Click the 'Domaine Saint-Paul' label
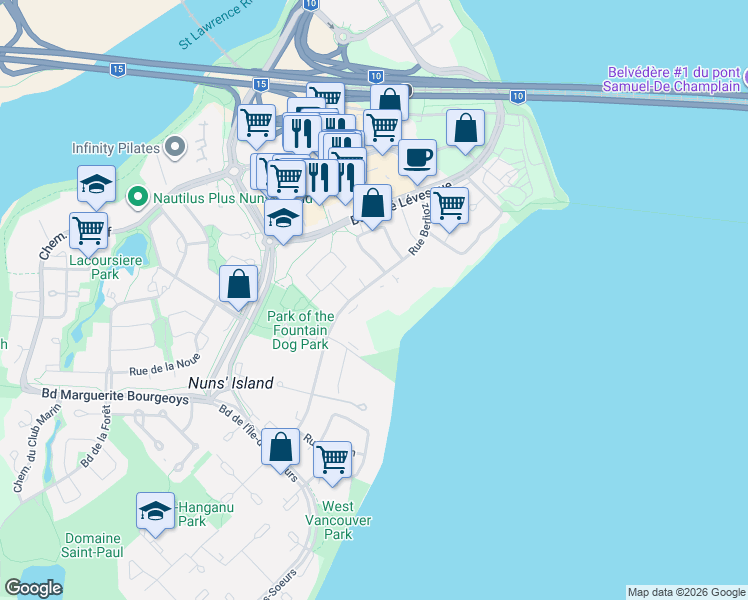This screenshot has width=748, height=600. pyautogui.click(x=92, y=545)
